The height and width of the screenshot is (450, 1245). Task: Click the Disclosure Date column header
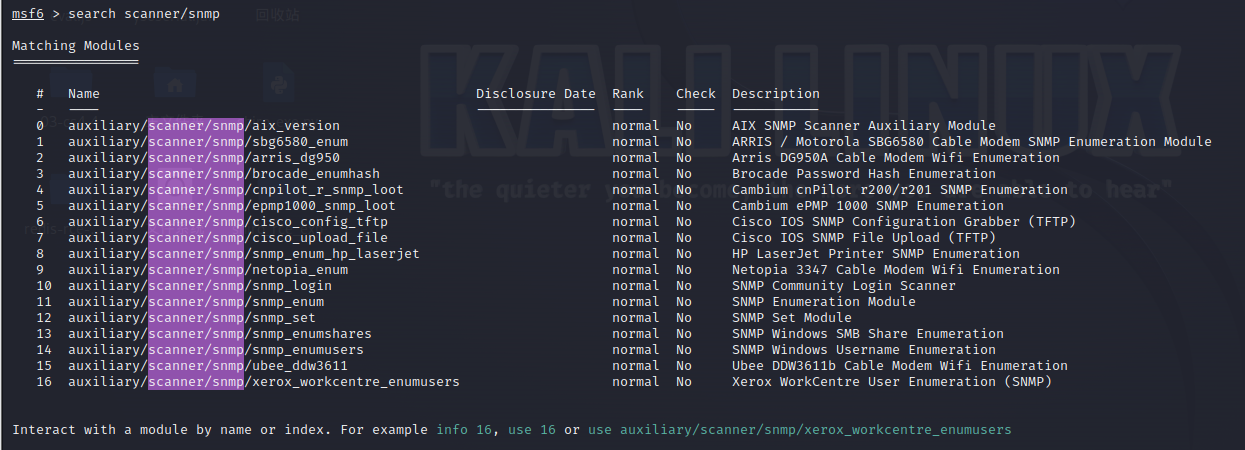click(535, 94)
